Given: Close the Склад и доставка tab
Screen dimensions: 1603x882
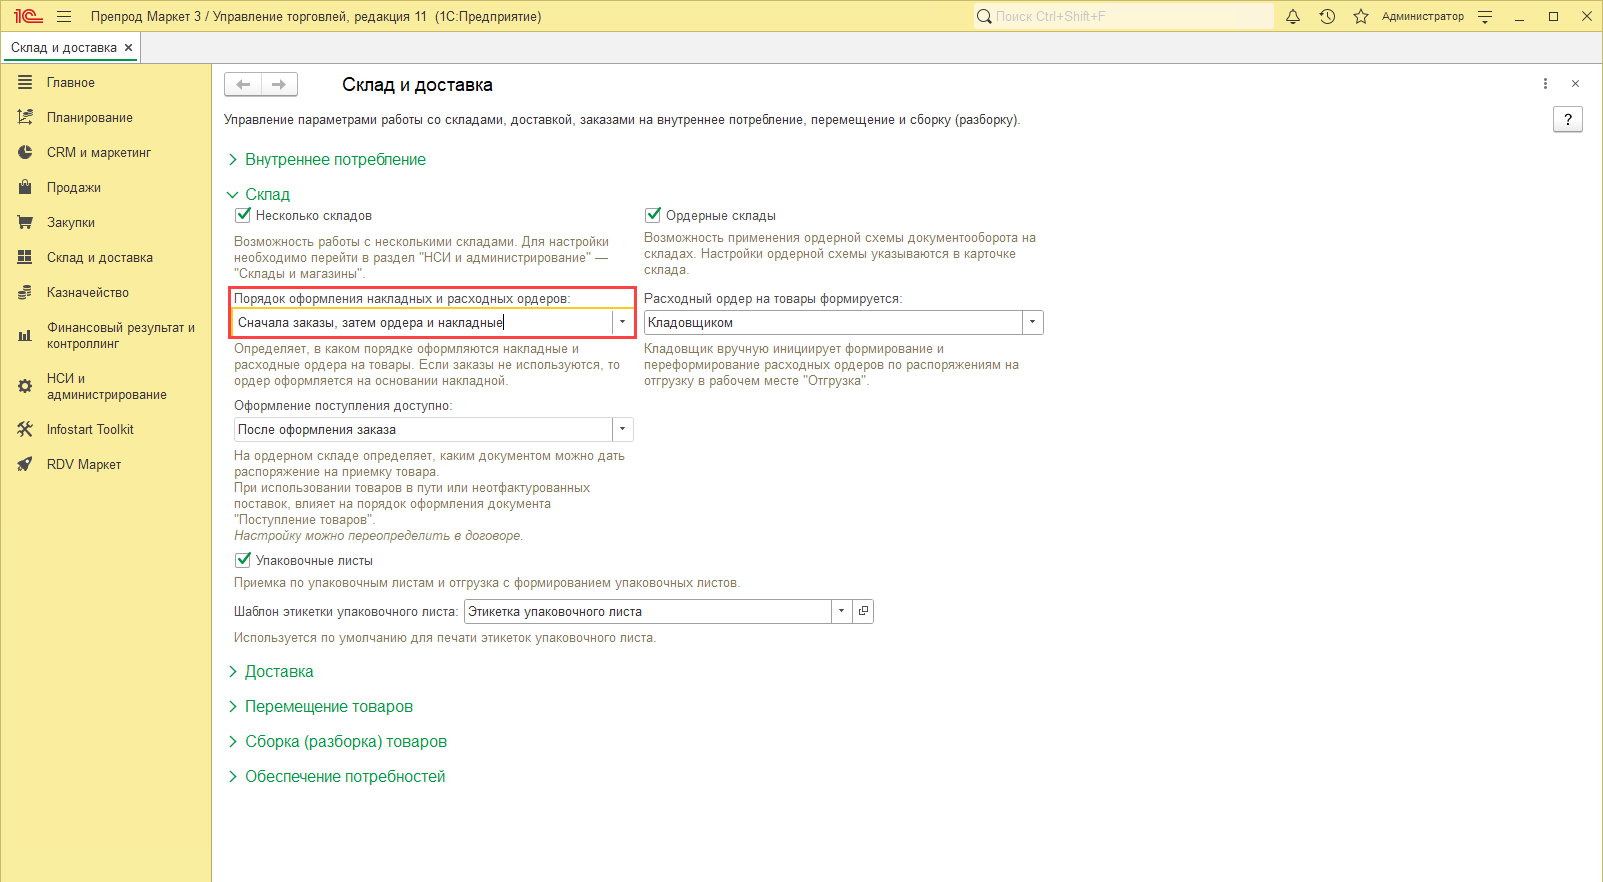Looking at the screenshot, I should 128,47.
